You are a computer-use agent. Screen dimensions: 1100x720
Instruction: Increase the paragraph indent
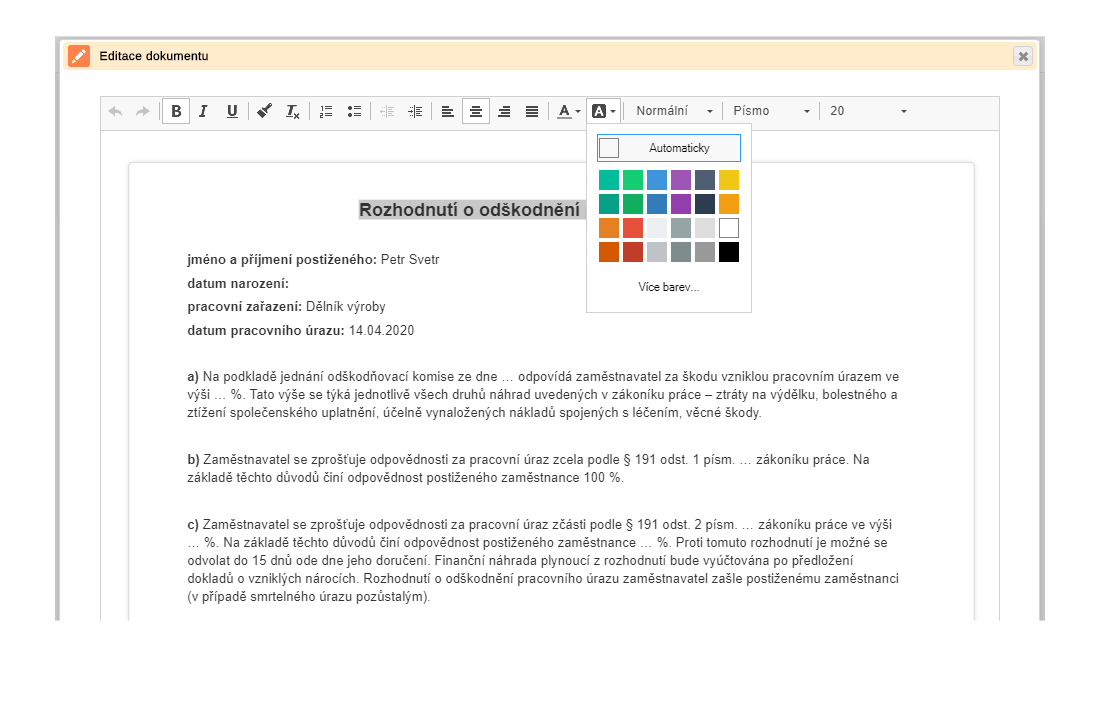click(x=415, y=111)
